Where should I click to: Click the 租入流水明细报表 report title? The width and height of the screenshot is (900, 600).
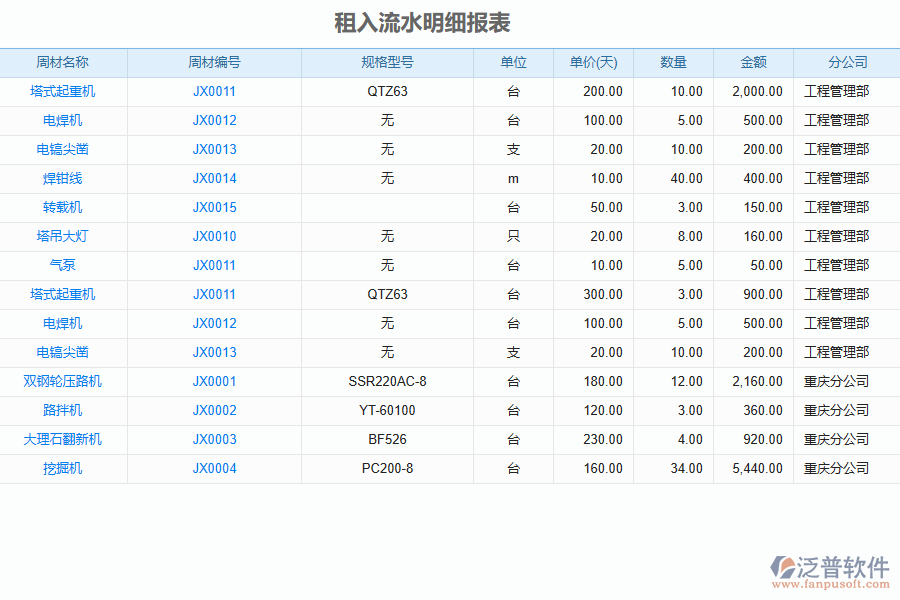(422, 23)
